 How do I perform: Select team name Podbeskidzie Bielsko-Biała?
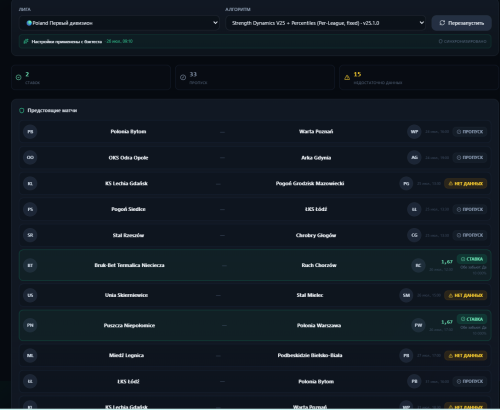(x=310, y=355)
